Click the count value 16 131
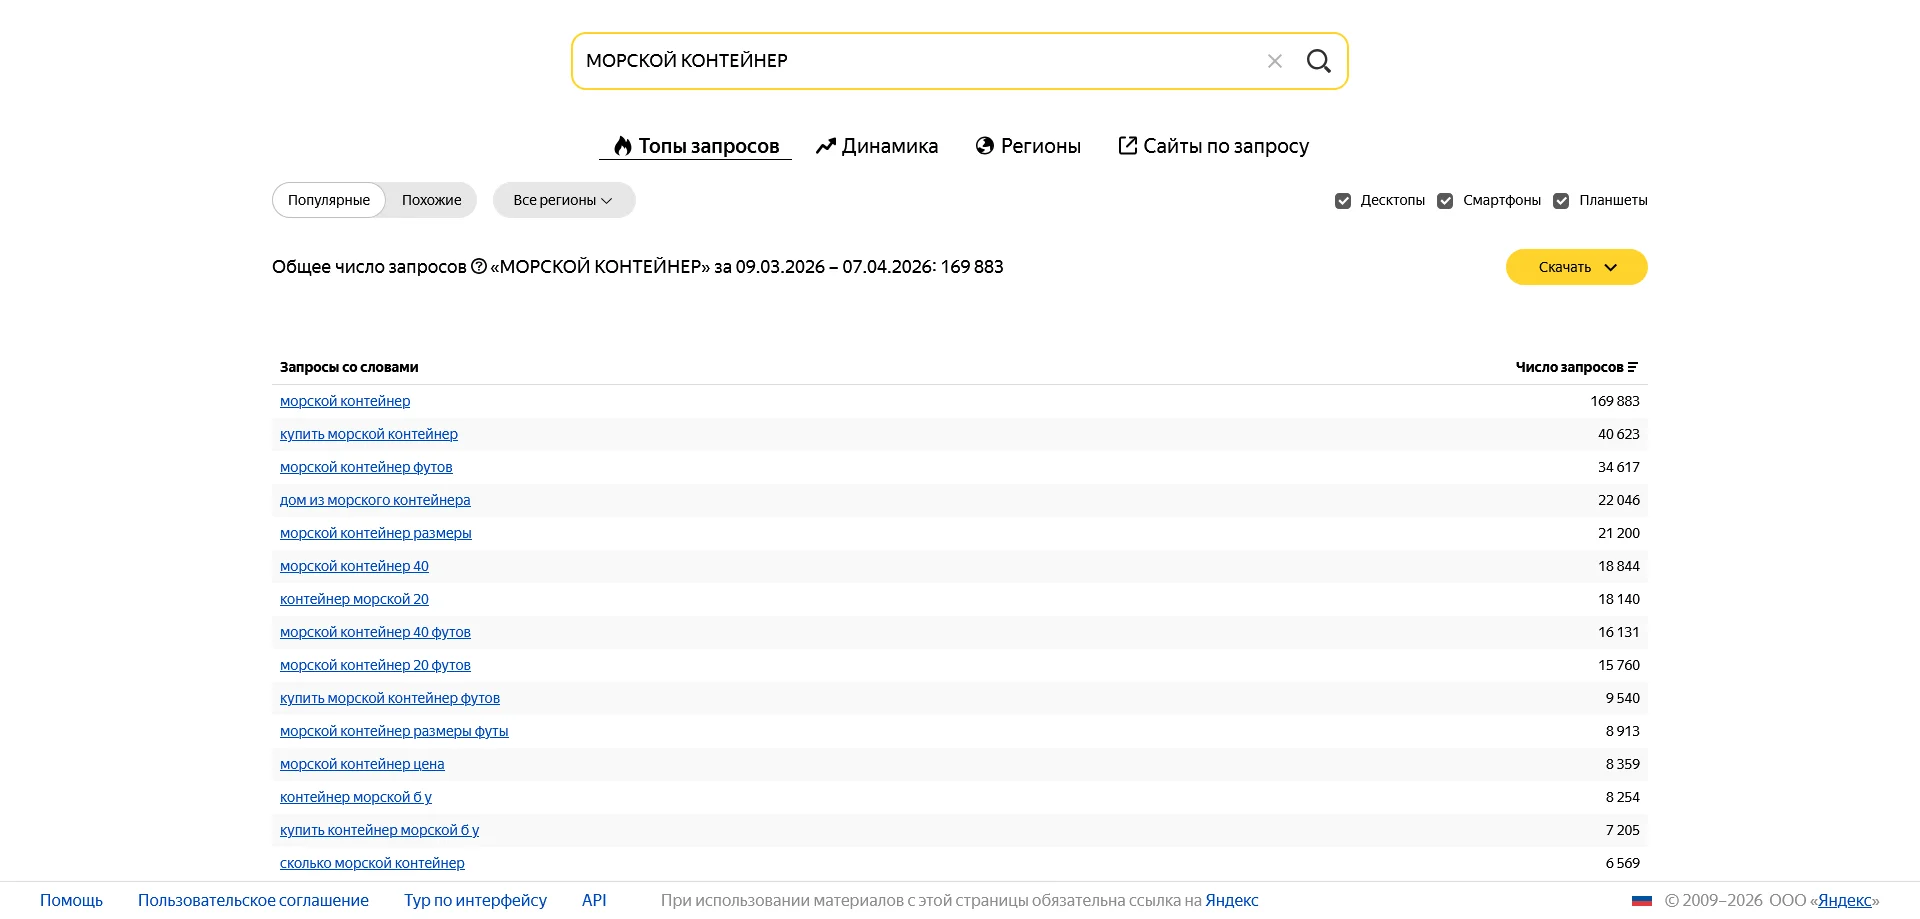The width and height of the screenshot is (1920, 919). (x=1619, y=632)
